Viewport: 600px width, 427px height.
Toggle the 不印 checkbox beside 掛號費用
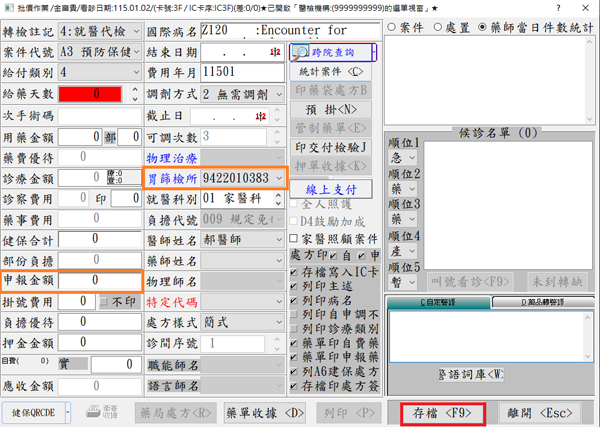point(102,301)
